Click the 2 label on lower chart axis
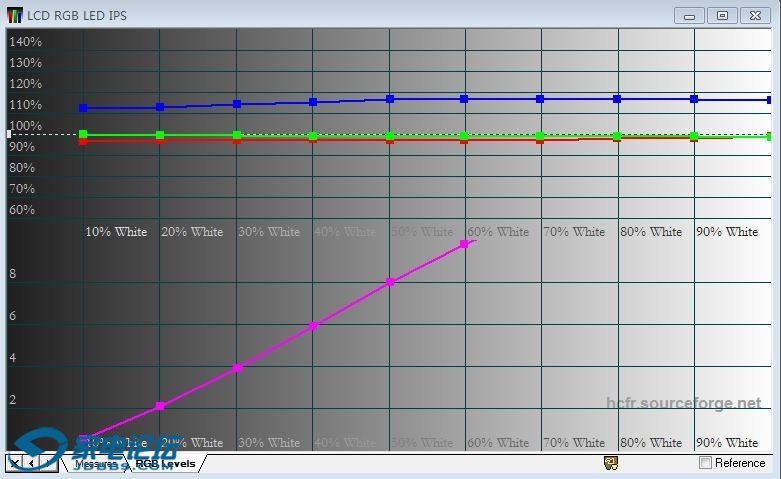Screen dimensions: 781x479 (12, 400)
